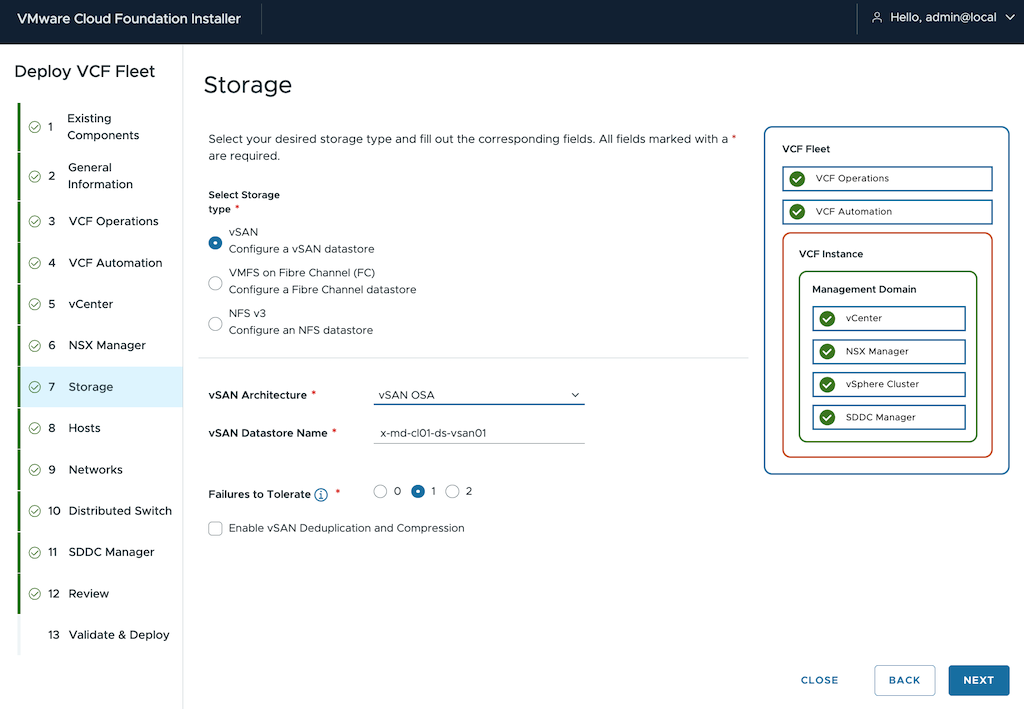1024x709 pixels.
Task: Click the Next button
Action: pyautogui.click(x=978, y=680)
